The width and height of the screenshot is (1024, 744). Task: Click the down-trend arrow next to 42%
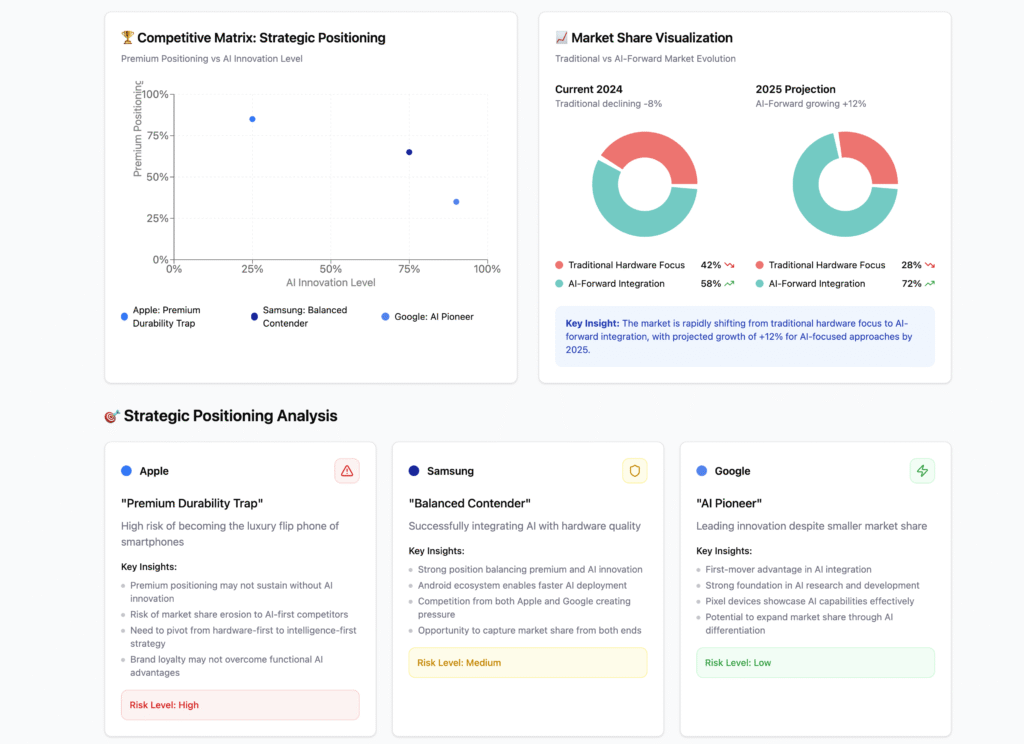729,265
